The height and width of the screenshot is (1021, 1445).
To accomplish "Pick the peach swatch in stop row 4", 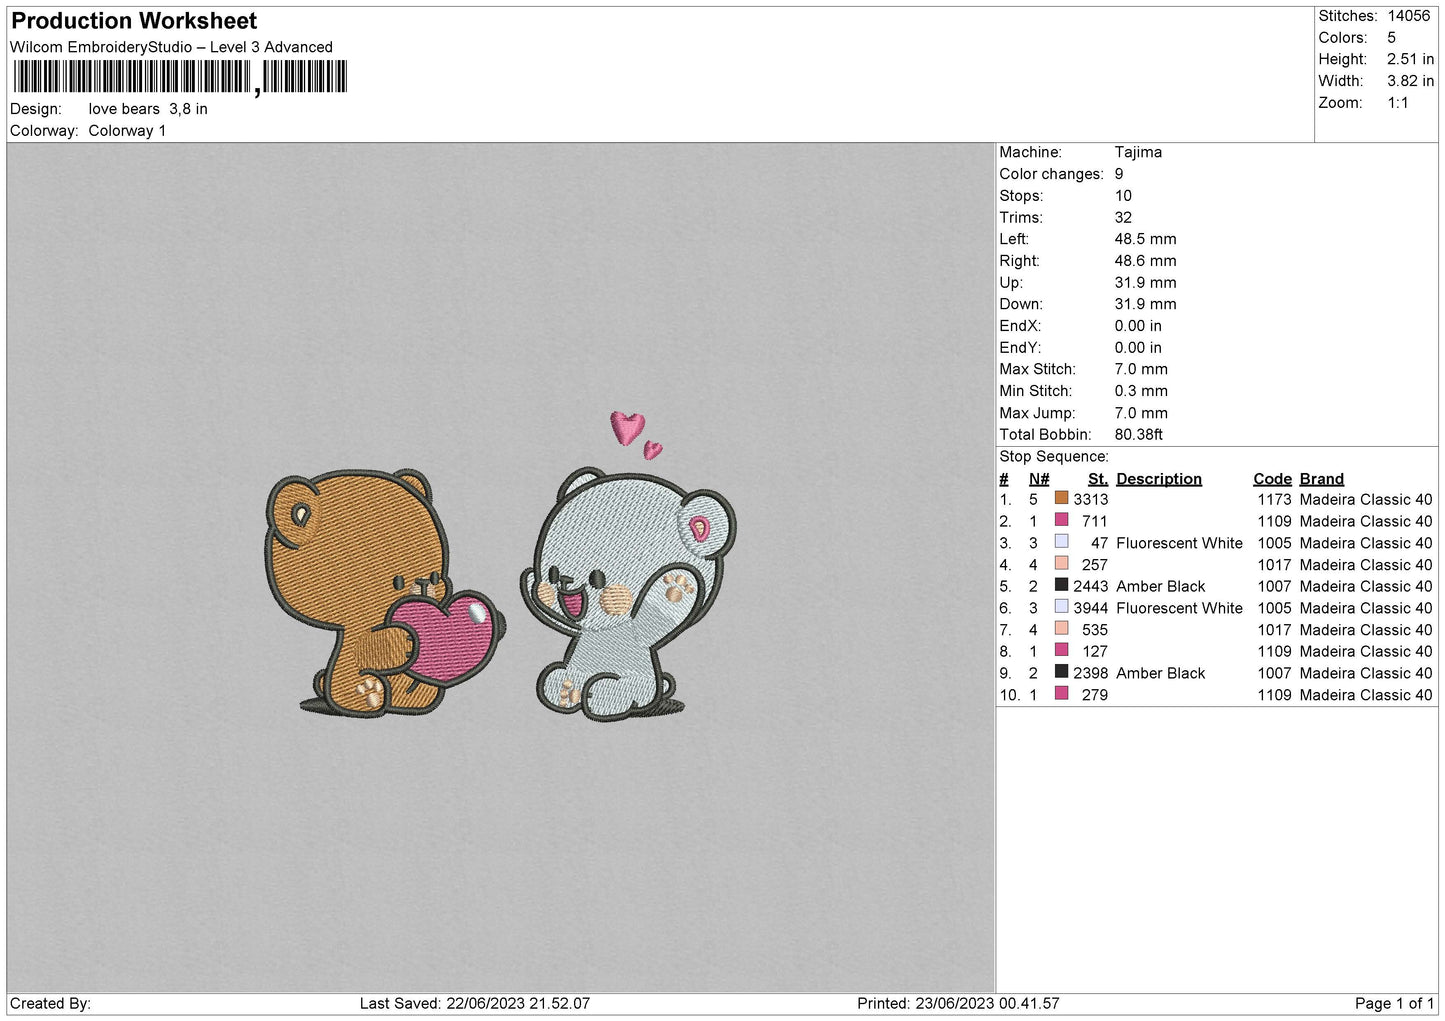I will pyautogui.click(x=1061, y=564).
